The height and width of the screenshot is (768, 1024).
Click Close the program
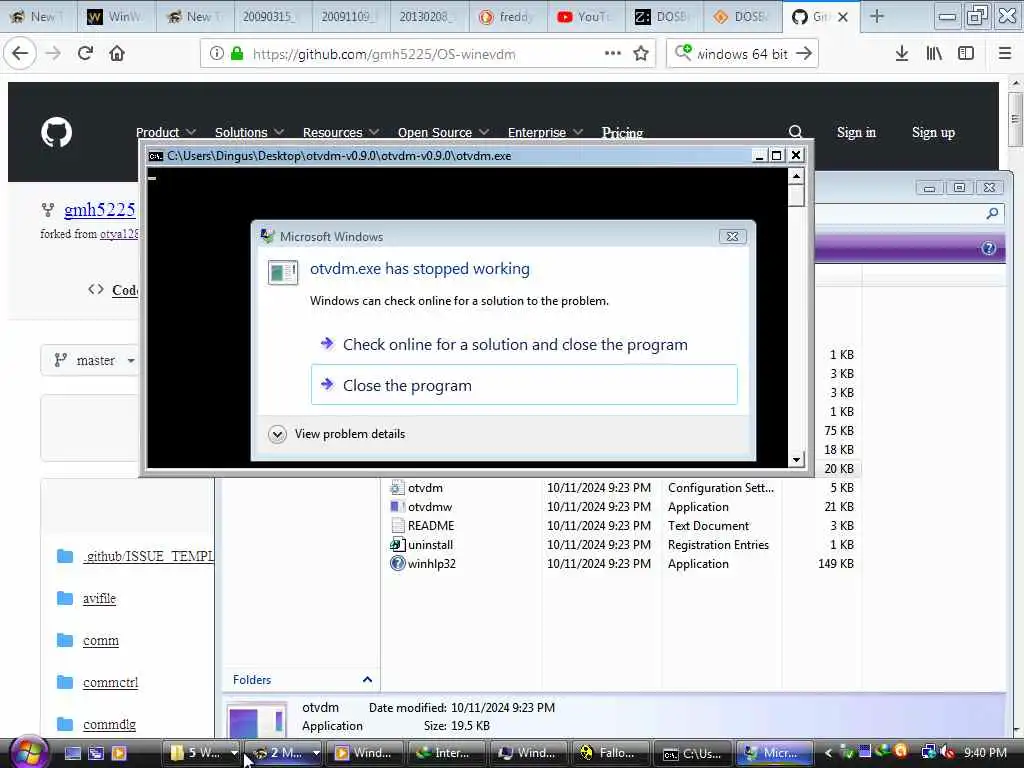coord(524,385)
